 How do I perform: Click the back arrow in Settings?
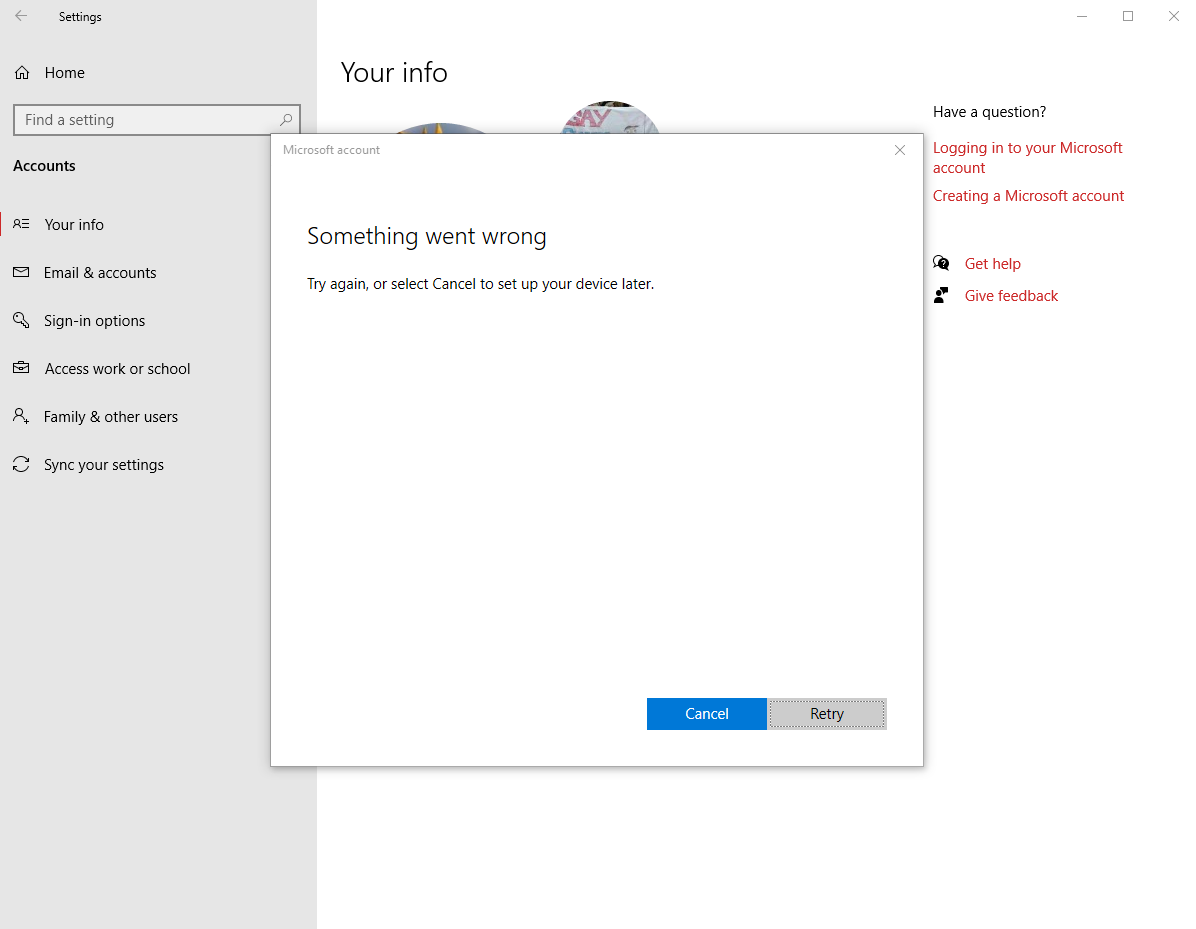[20, 16]
